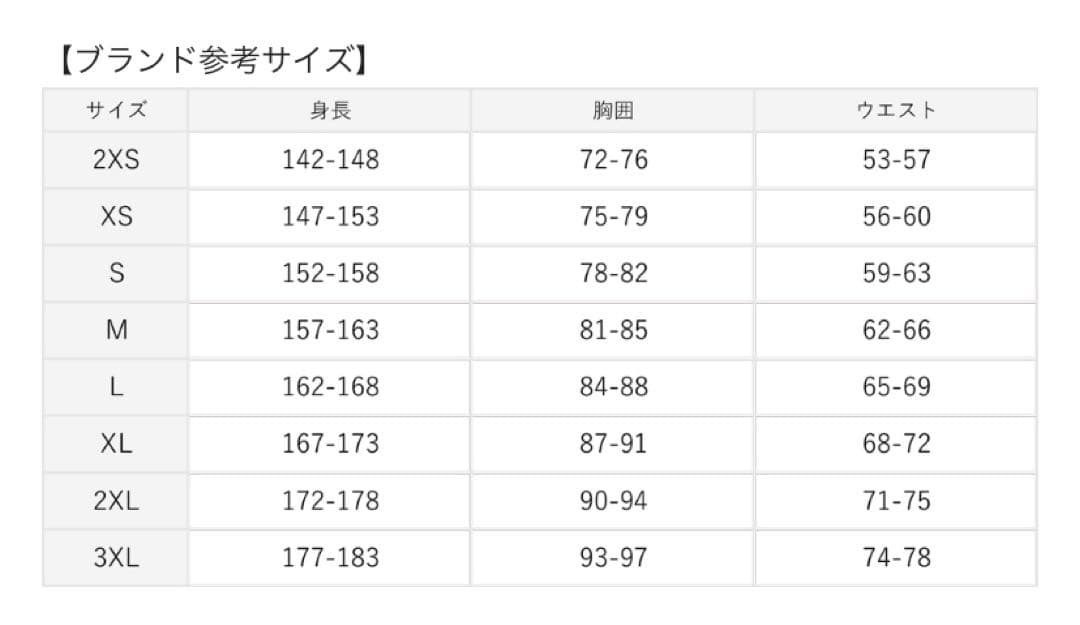Select the S size row label

pyautogui.click(x=116, y=273)
